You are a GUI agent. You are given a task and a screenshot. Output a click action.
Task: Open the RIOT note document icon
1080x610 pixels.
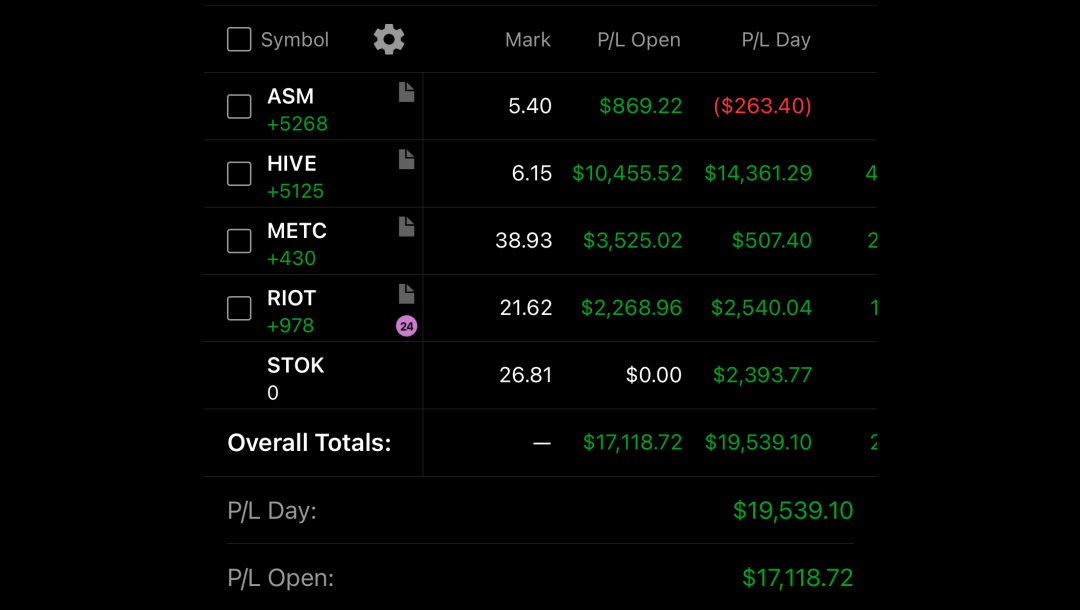click(406, 294)
